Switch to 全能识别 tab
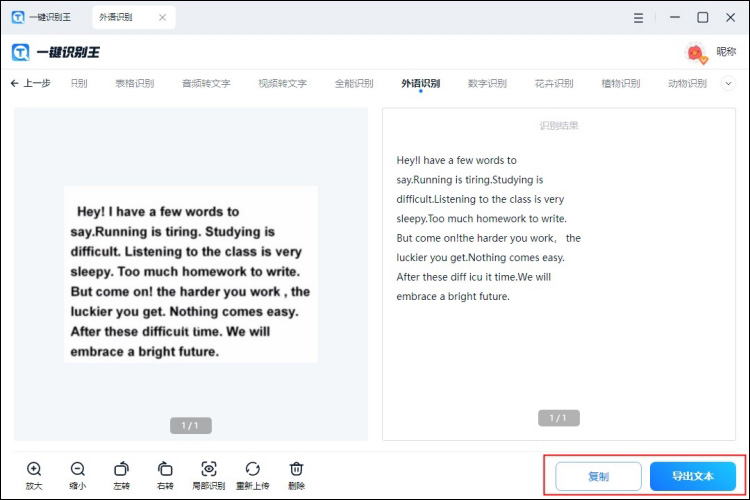Screen dimensions: 750x500 [353, 83]
